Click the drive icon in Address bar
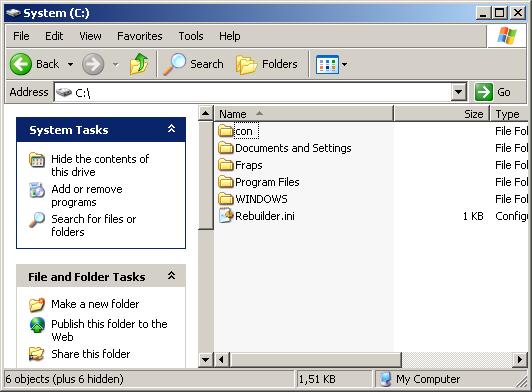The image size is (532, 392). (x=64, y=92)
